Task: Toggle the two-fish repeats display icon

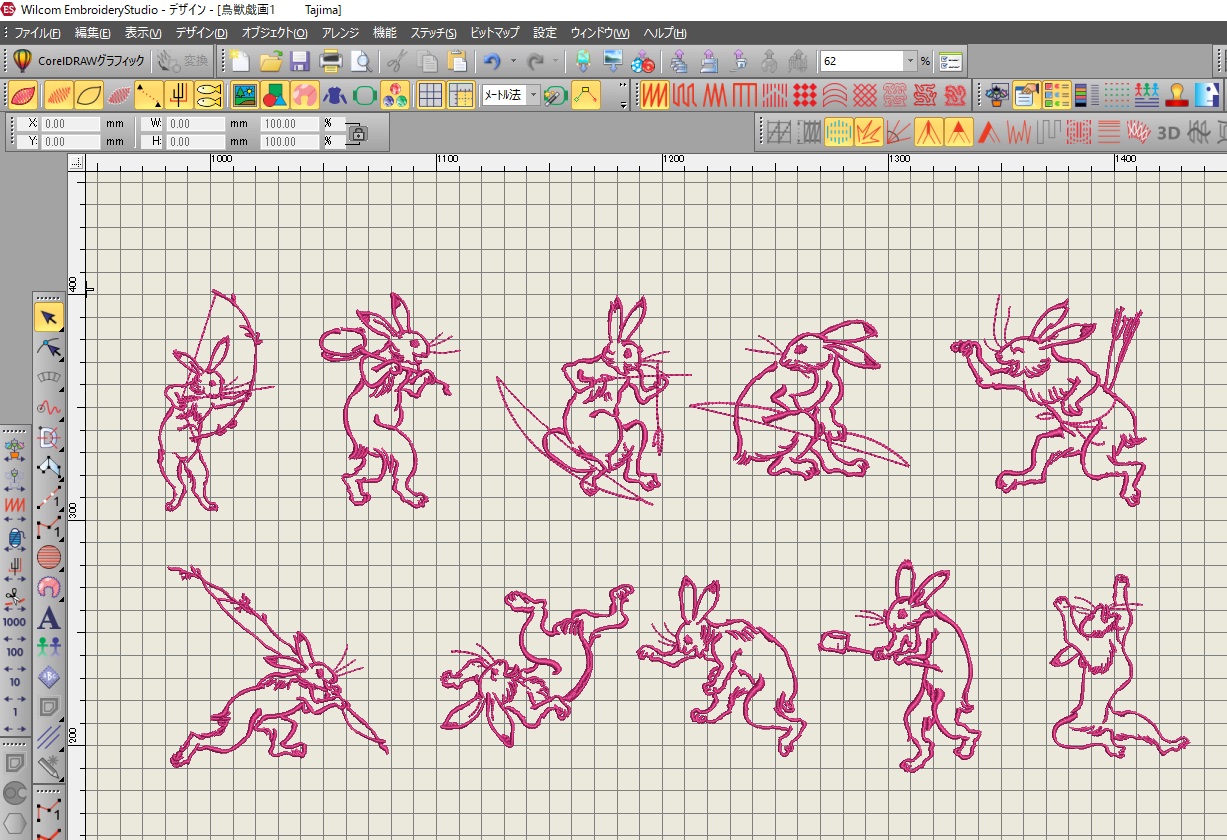Action: coord(209,95)
